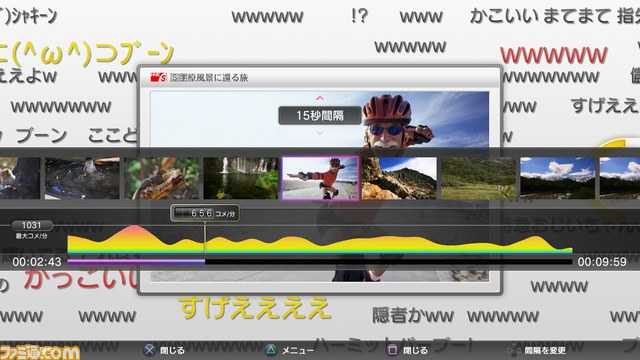Click the 1031 最大コメ/分 indicator
Screen dimensions: 640x360
pyautogui.click(x=32, y=229)
